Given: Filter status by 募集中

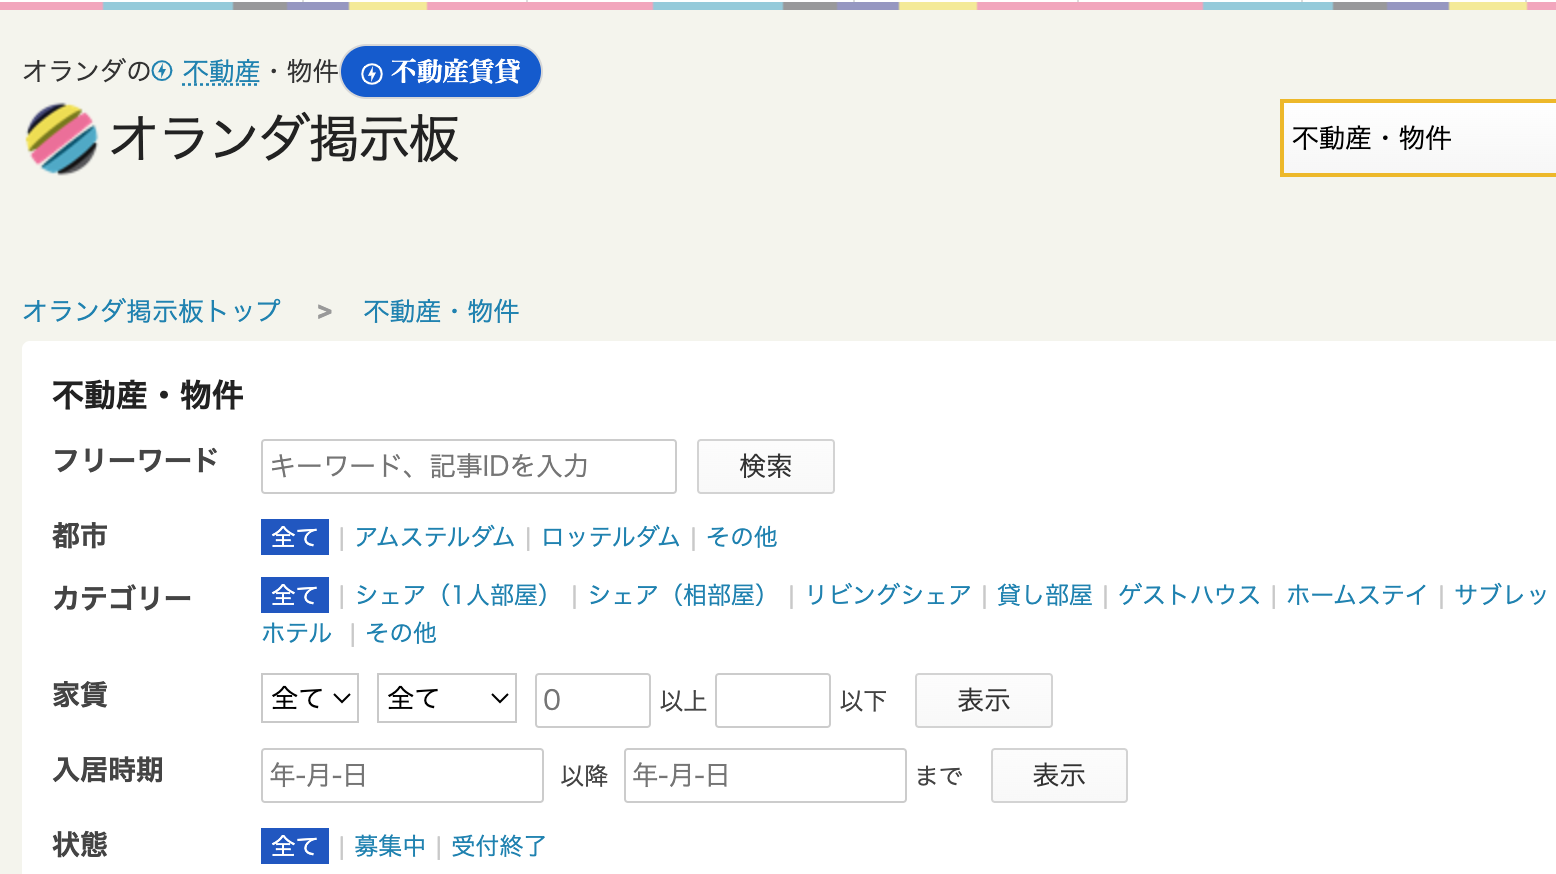Looking at the screenshot, I should 389,846.
